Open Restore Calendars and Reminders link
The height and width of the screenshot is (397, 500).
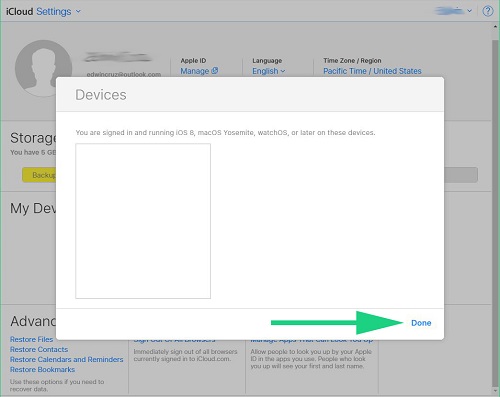point(67,359)
